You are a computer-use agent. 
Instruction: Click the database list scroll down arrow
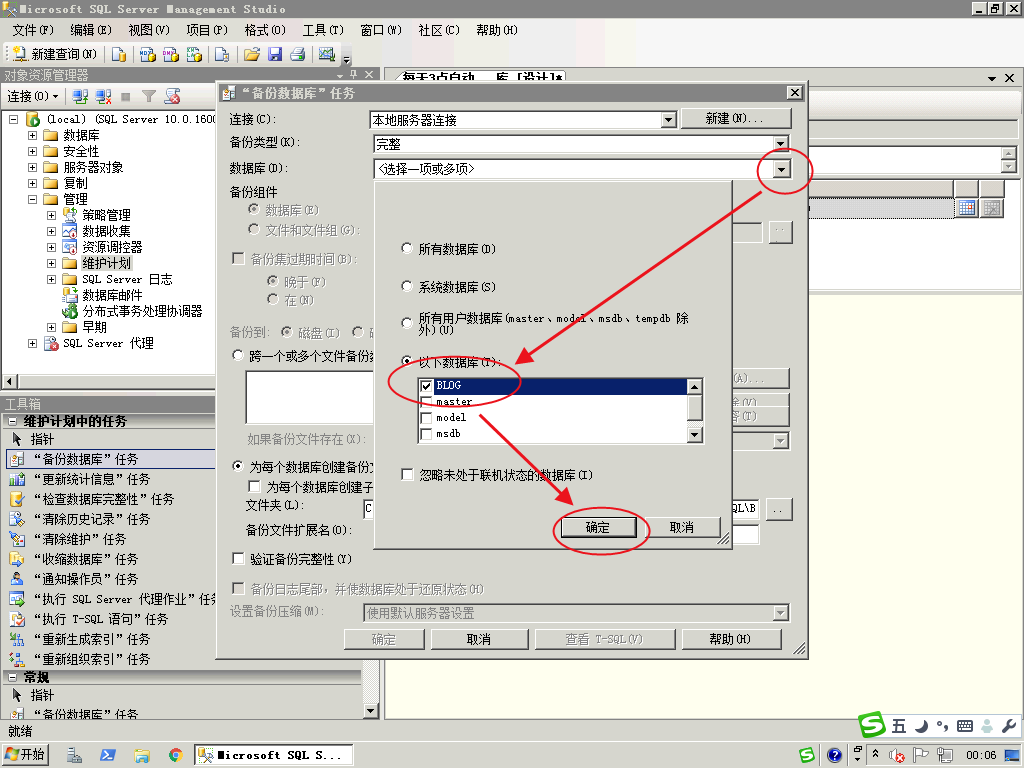694,434
